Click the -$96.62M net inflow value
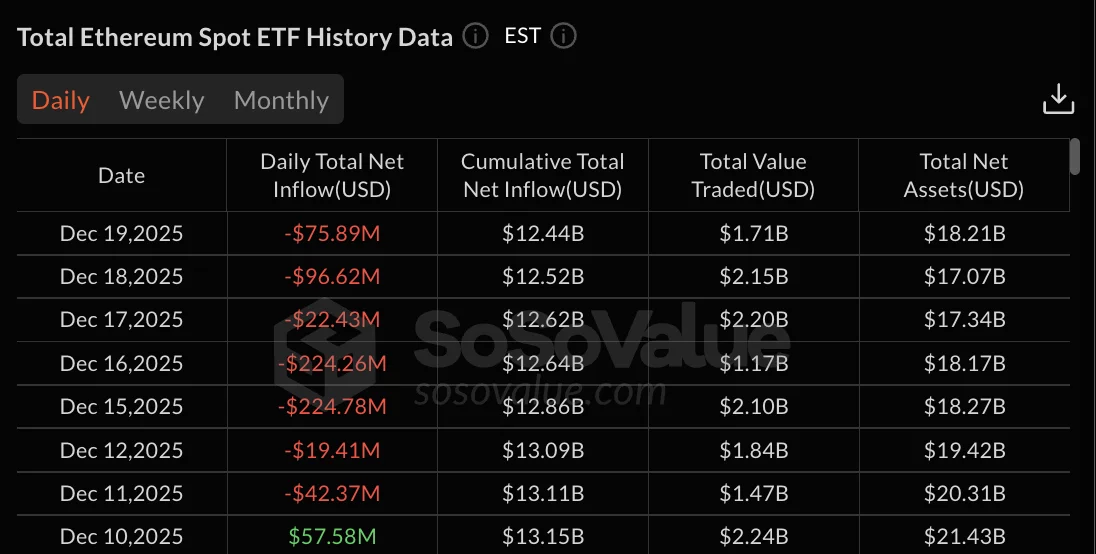This screenshot has width=1096, height=554. point(332,277)
